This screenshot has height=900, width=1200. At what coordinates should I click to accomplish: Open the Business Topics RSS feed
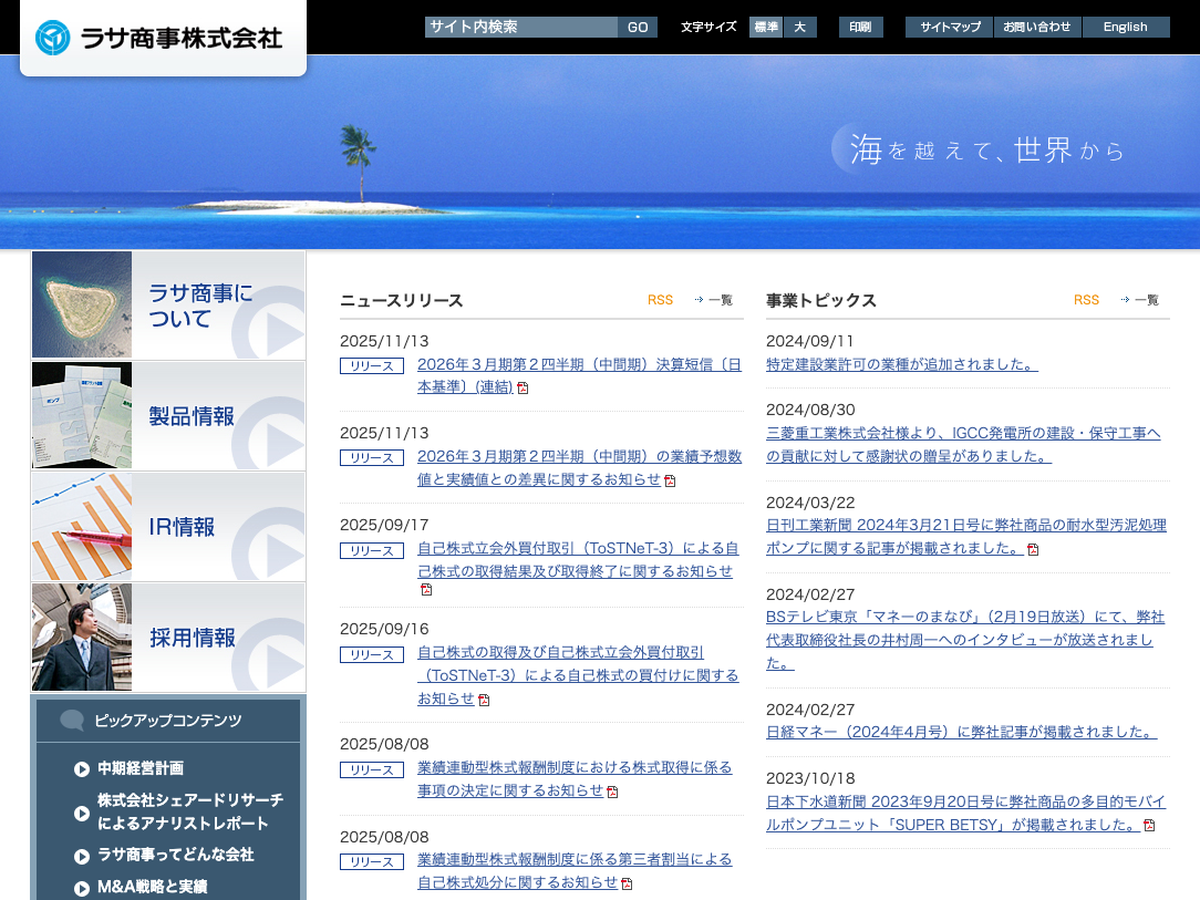tap(1086, 300)
